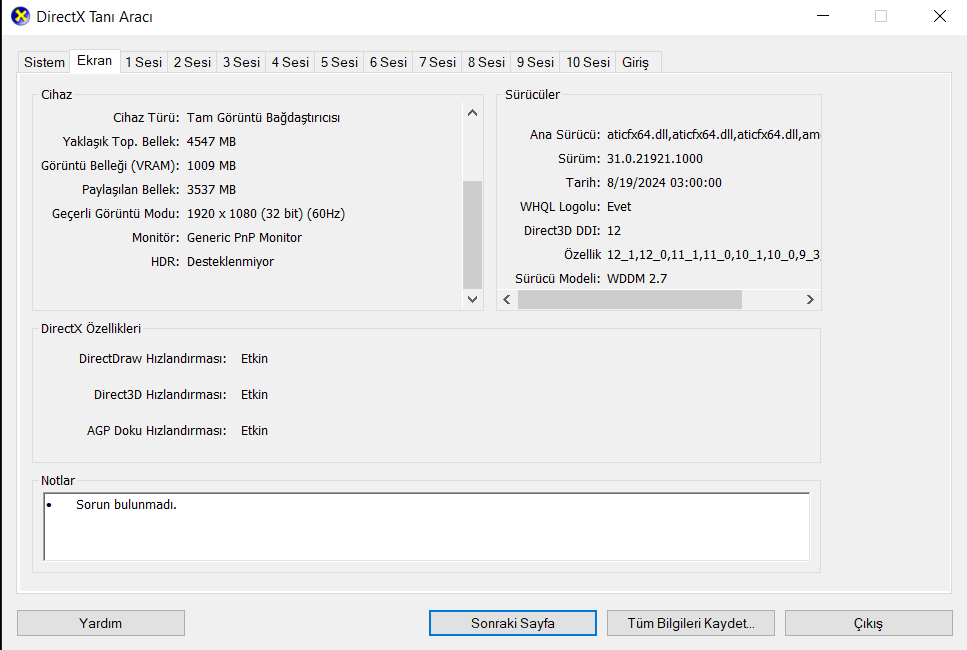Click the Sürücüler horizontal scrollbar thumb
The height and width of the screenshot is (650, 967).
(630, 300)
